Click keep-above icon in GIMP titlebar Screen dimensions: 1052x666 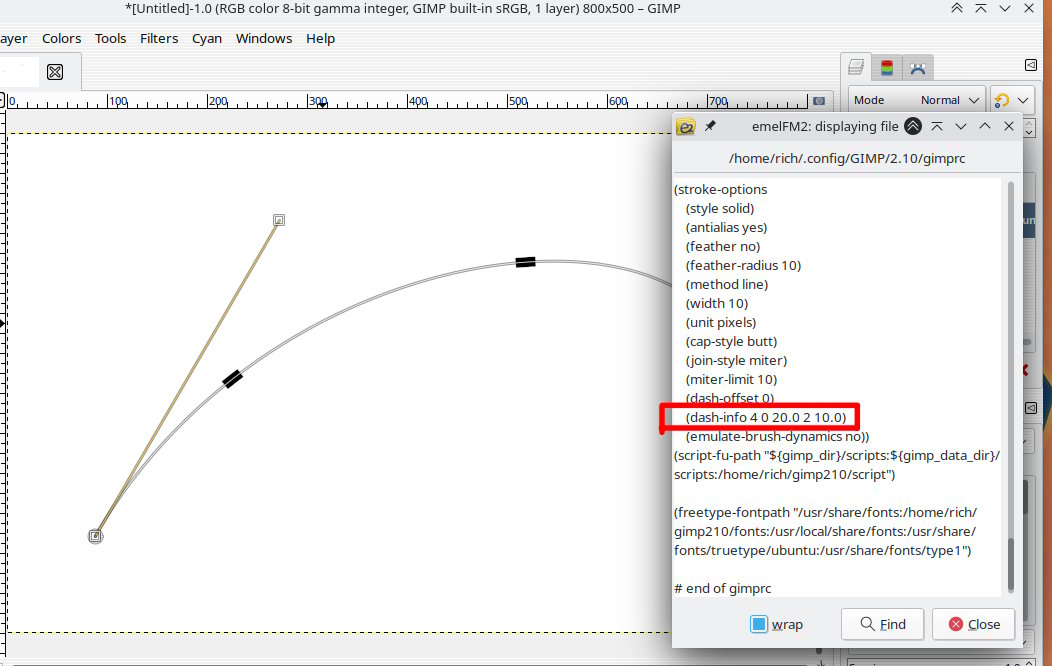click(957, 8)
